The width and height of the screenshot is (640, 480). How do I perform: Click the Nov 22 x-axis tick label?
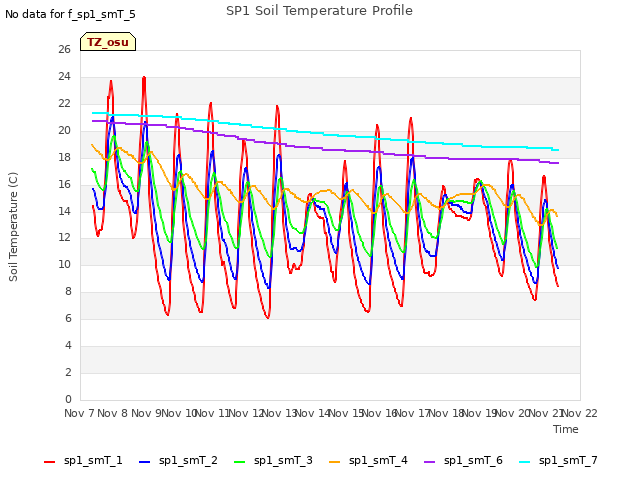580,413
